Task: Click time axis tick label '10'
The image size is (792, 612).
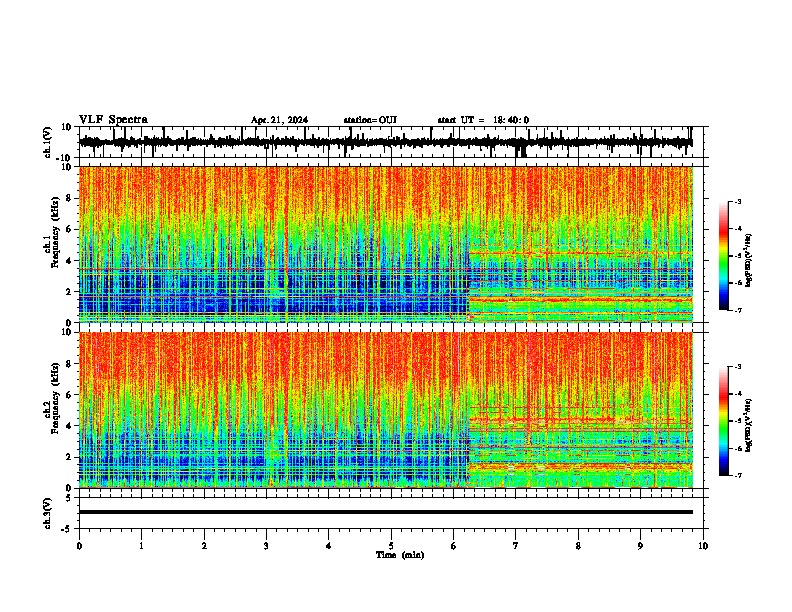Action: (x=703, y=546)
